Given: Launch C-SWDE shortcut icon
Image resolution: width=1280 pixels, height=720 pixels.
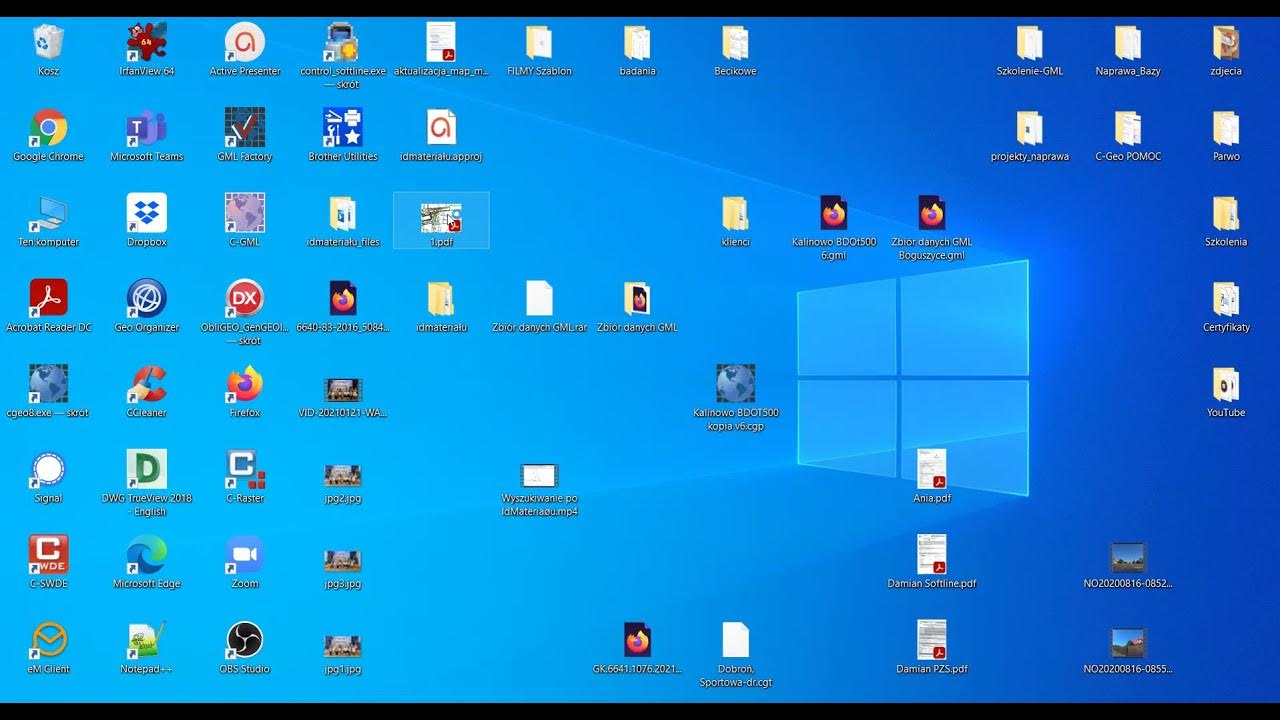Looking at the screenshot, I should (48, 555).
